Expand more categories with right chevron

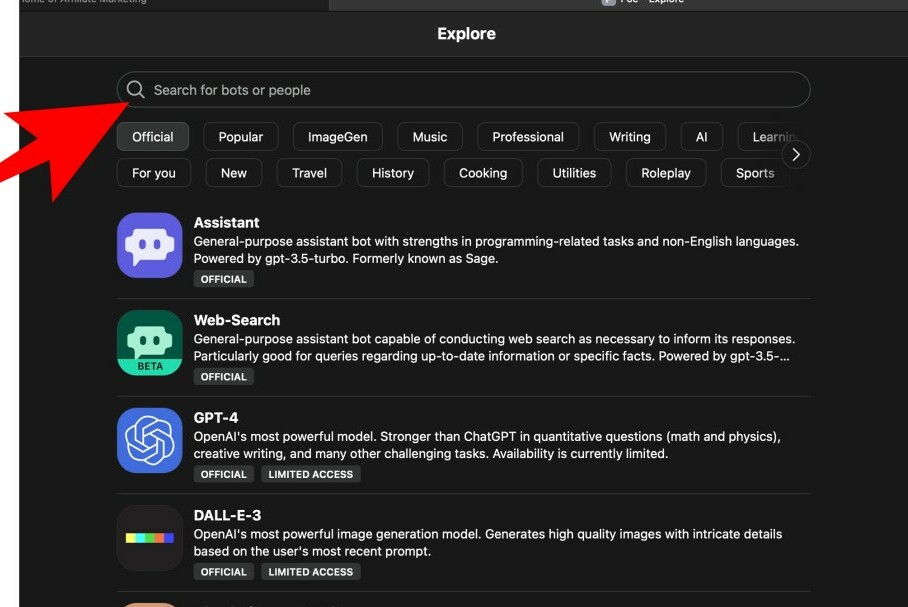pyautogui.click(x=795, y=154)
